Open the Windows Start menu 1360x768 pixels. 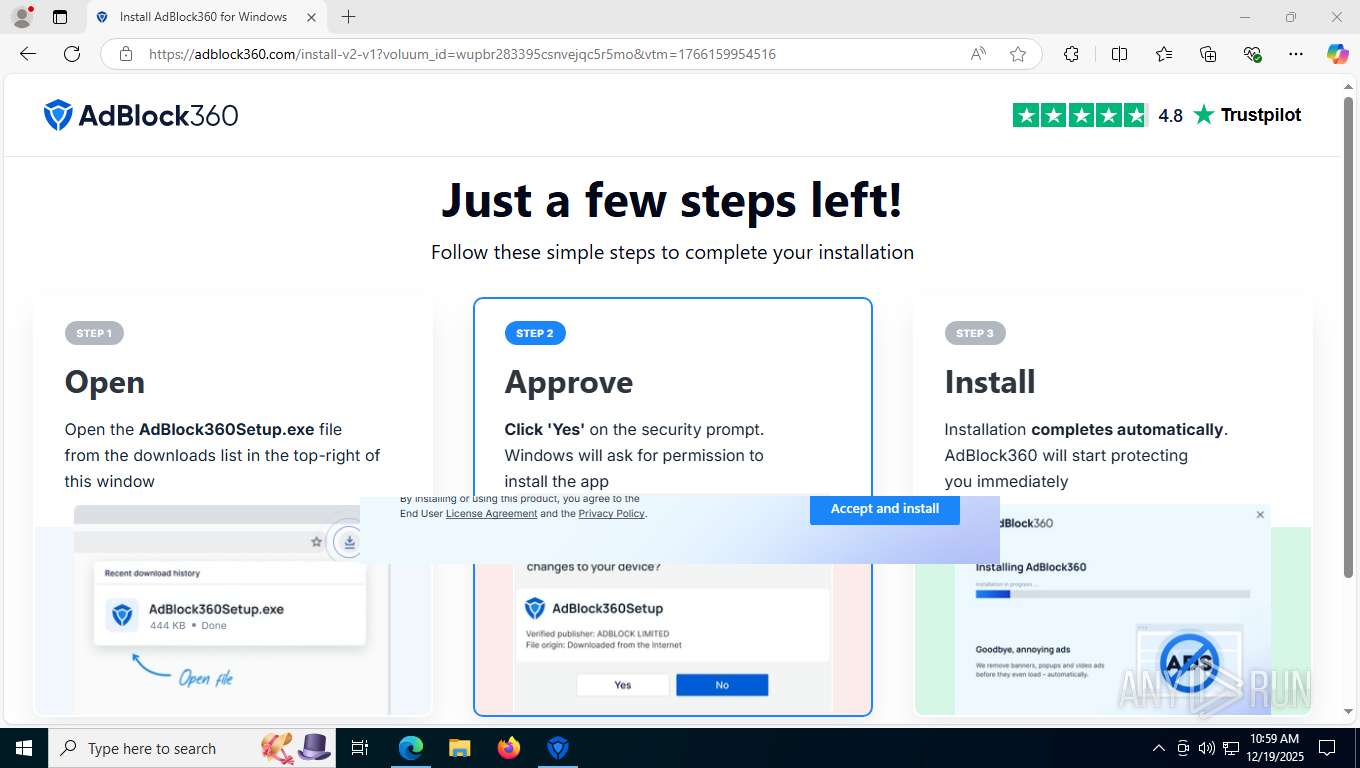tap(24, 748)
